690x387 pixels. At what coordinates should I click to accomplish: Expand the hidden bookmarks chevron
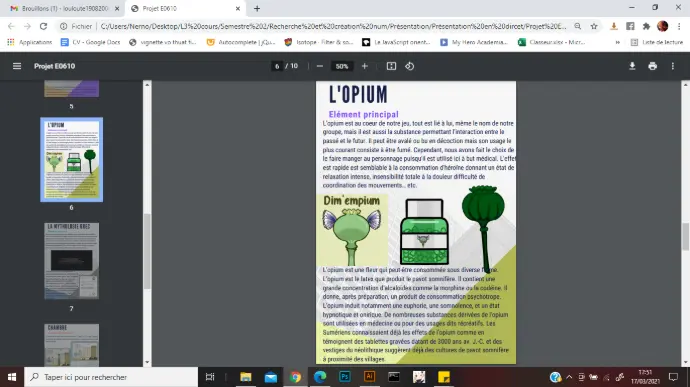pyautogui.click(x=618, y=42)
